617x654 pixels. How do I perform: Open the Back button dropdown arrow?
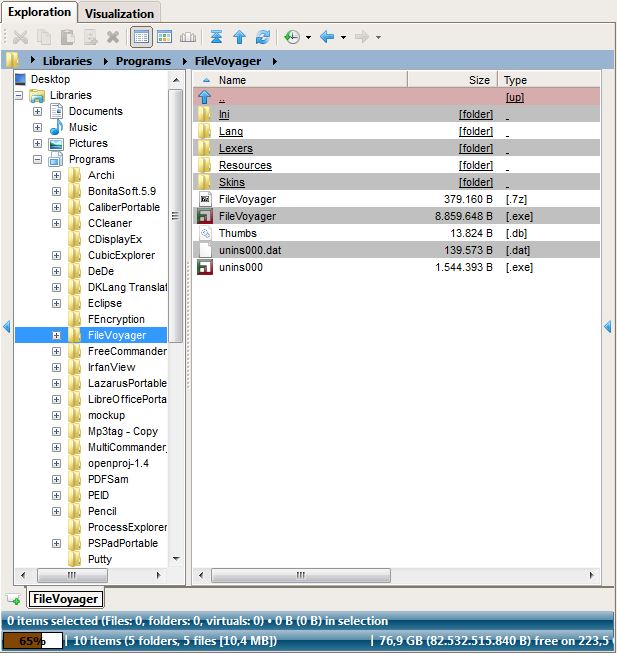pyautogui.click(x=343, y=38)
